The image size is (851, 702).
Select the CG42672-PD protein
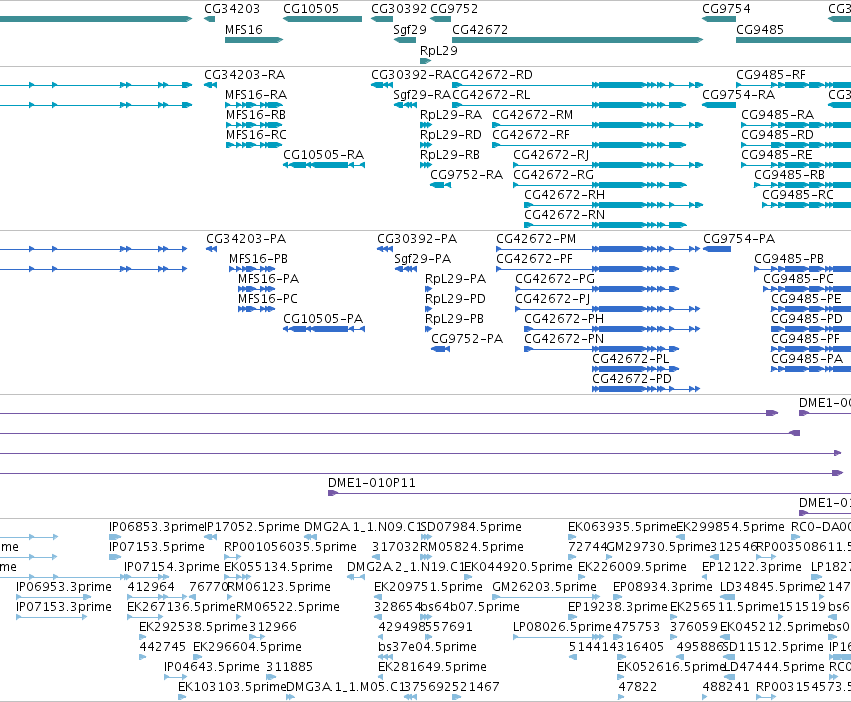point(632,380)
